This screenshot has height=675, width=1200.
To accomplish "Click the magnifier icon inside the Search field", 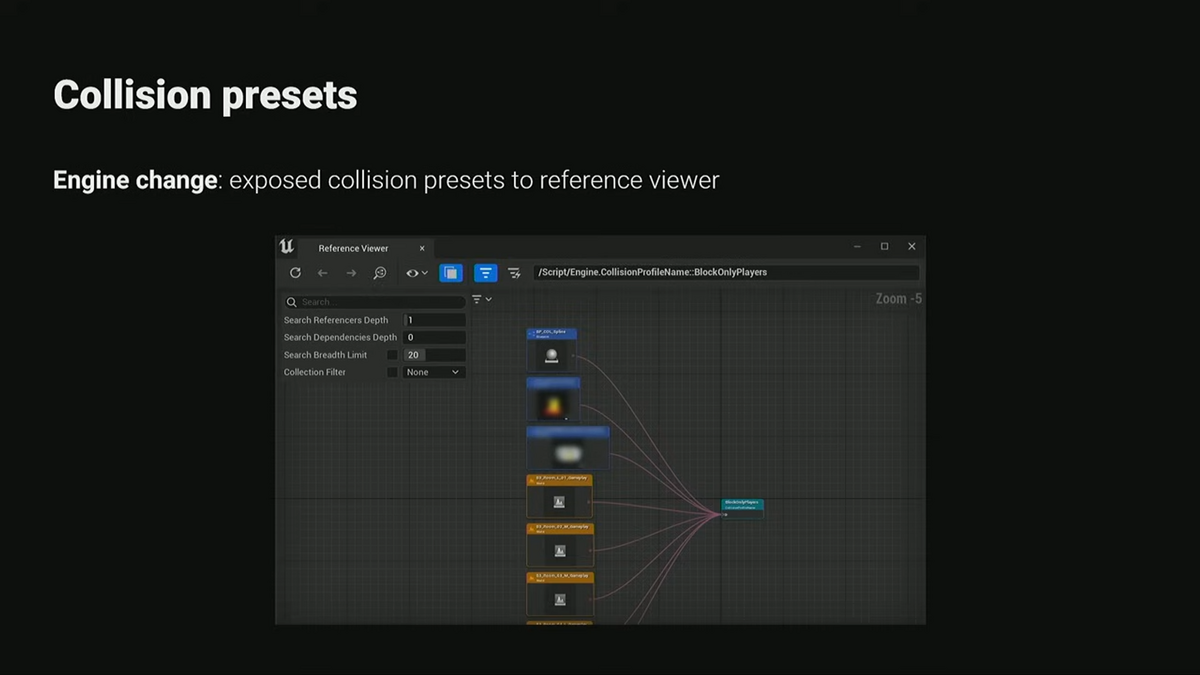I will [291, 302].
